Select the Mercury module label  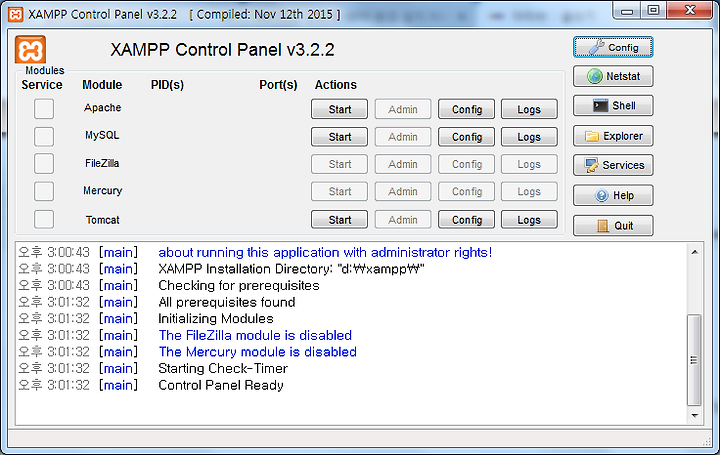(x=102, y=191)
